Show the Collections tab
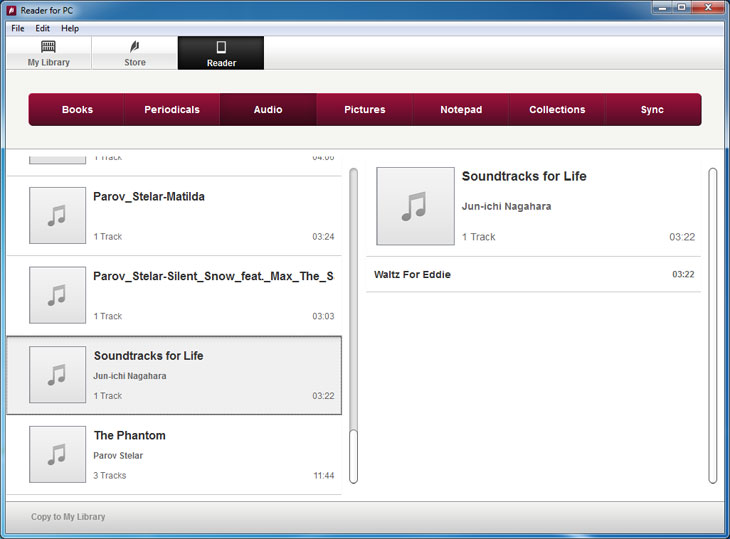Viewport: 730px width, 539px height. 557,110
